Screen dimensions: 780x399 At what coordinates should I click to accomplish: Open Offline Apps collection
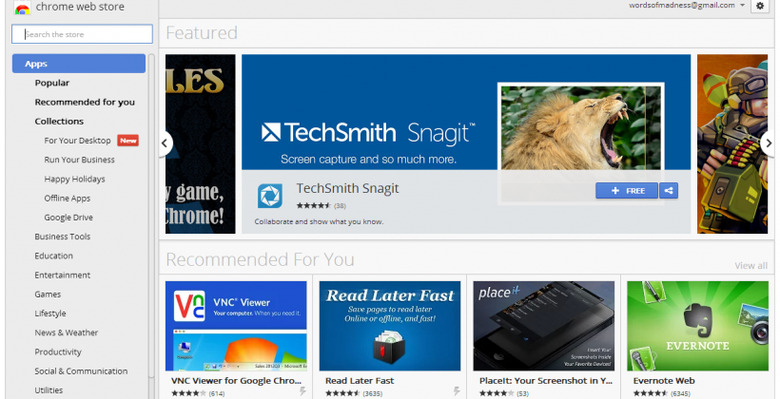coord(67,198)
